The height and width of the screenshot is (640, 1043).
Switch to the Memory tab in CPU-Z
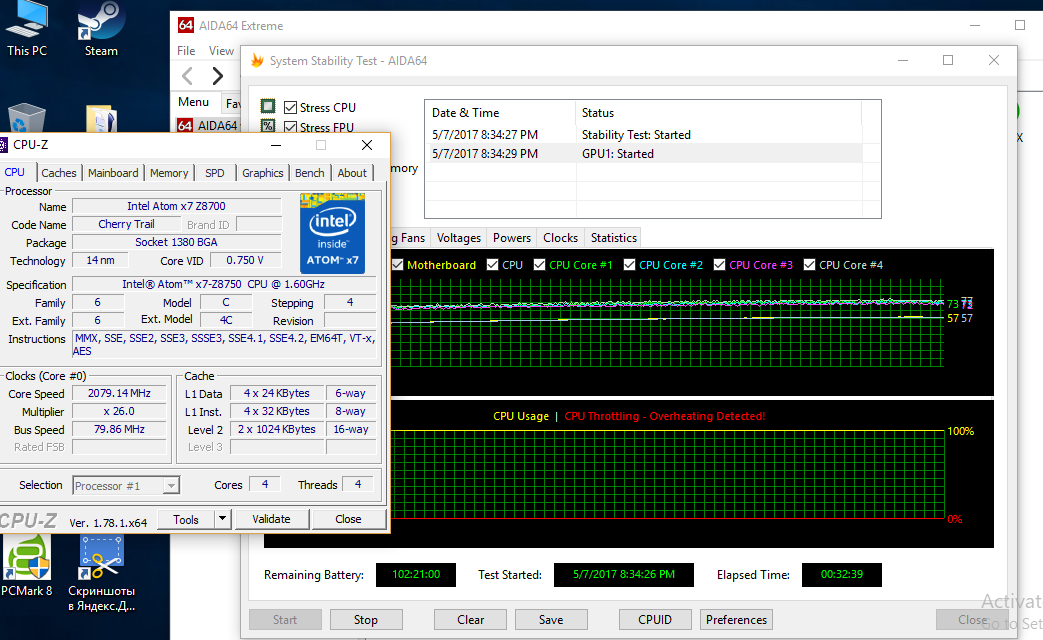[x=169, y=173]
